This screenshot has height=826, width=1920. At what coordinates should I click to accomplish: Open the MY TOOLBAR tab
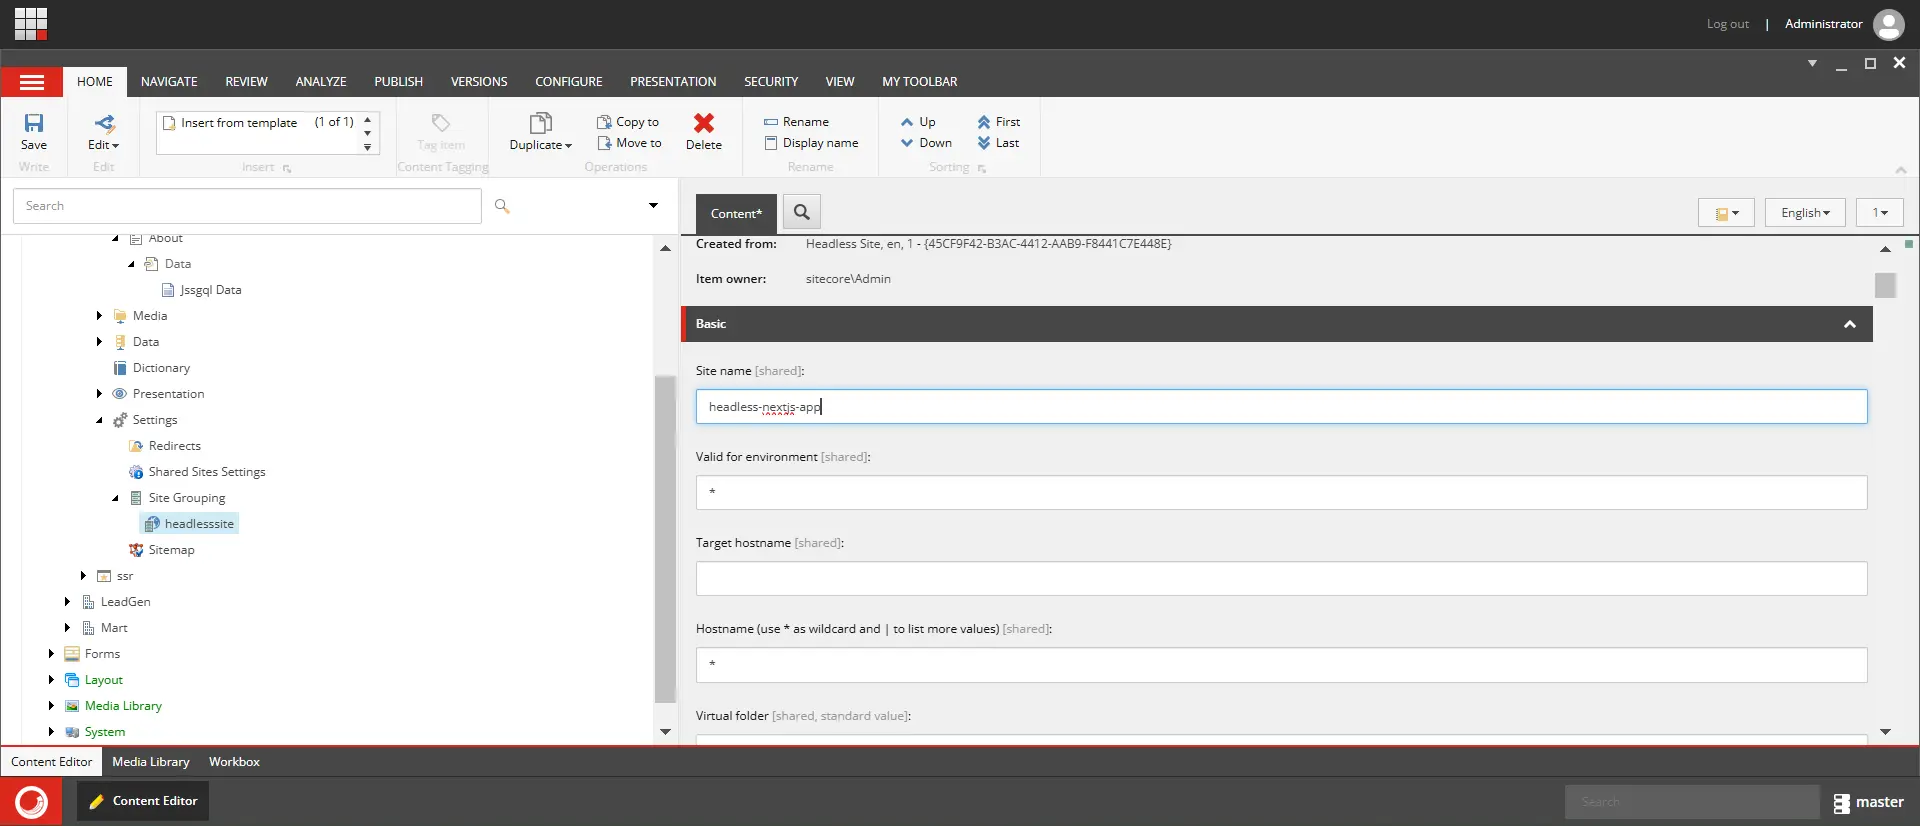pyautogui.click(x=919, y=82)
